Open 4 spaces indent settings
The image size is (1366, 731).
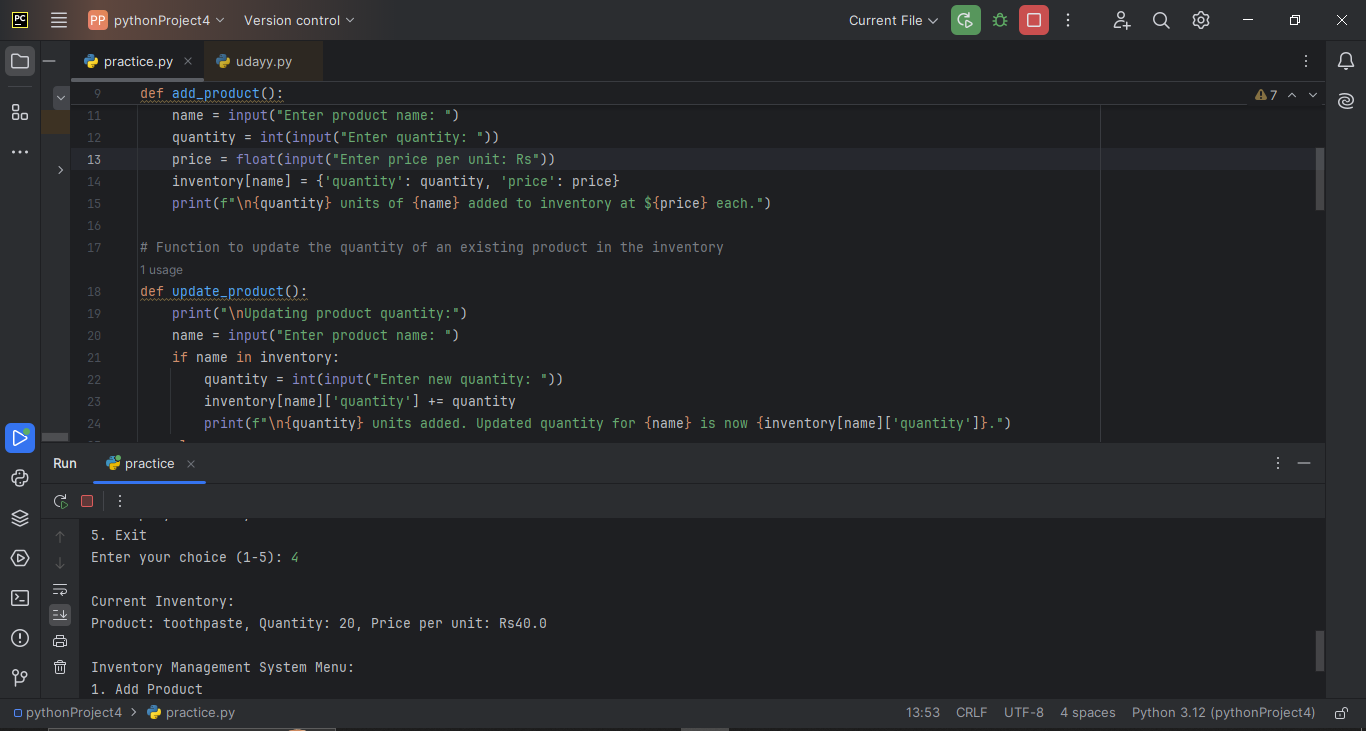pos(1088,713)
